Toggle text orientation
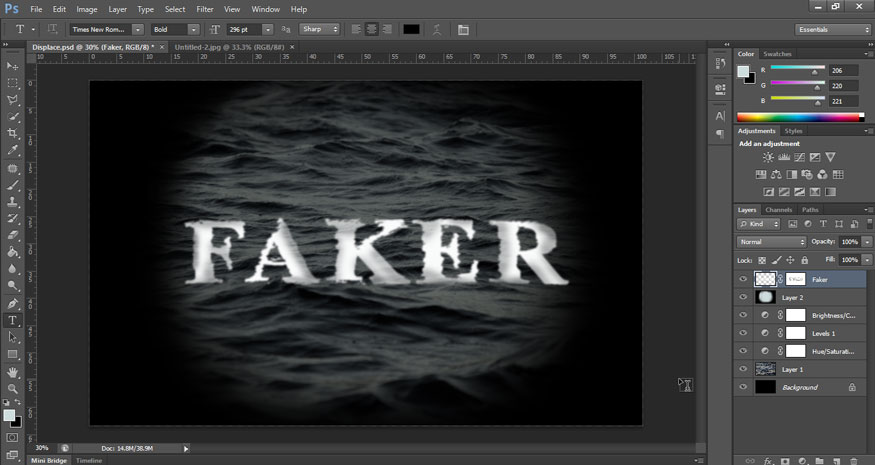875x465 pixels. tap(52, 29)
